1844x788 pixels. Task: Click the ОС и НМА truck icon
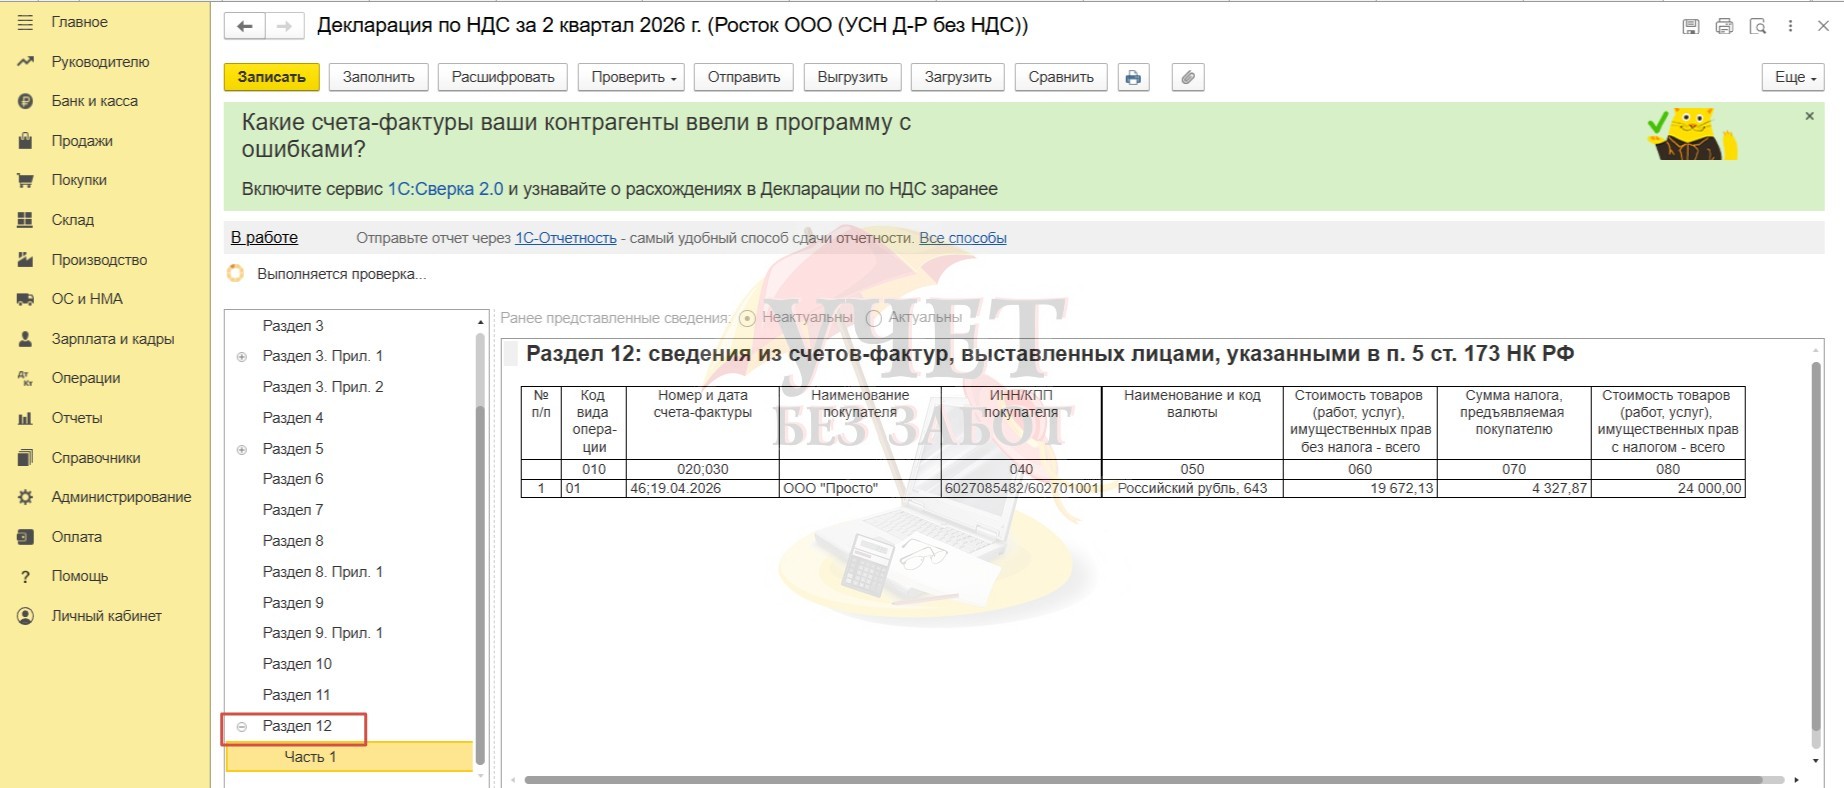click(x=25, y=299)
